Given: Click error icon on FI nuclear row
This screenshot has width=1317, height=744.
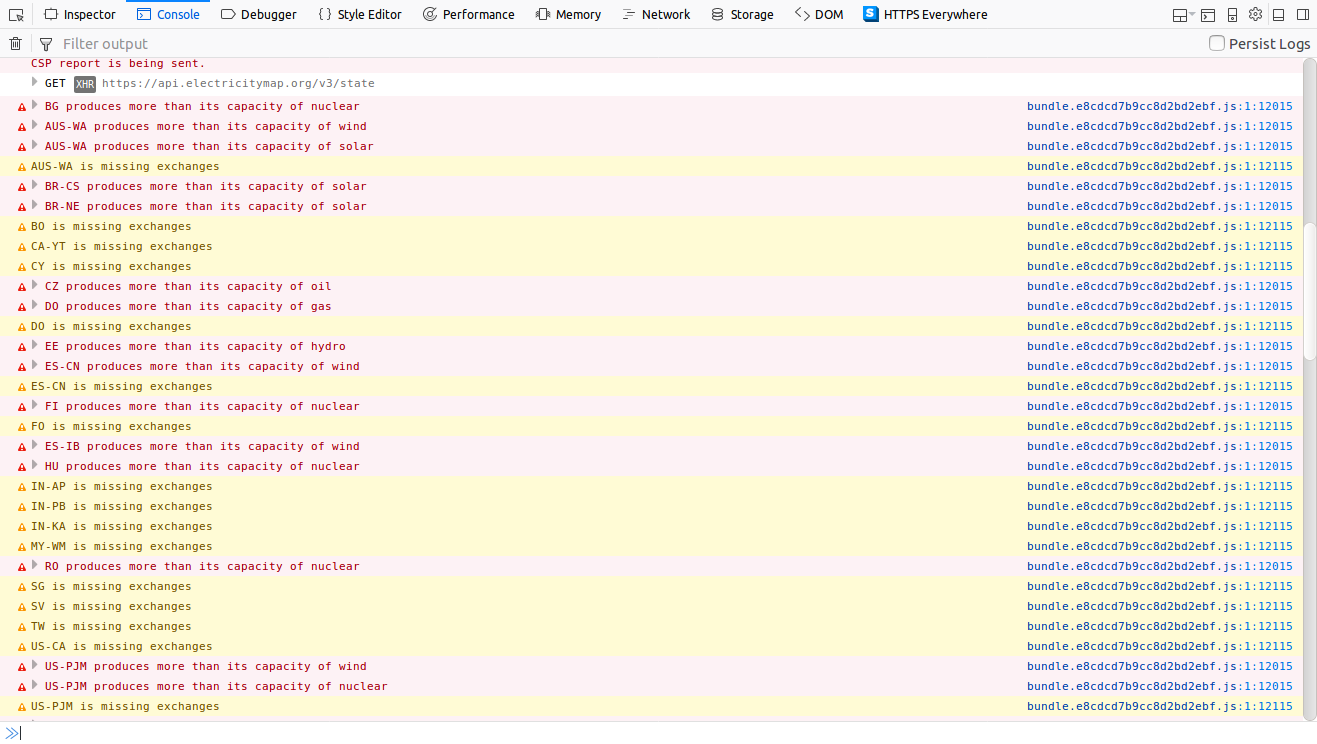Looking at the screenshot, I should click(x=22, y=407).
